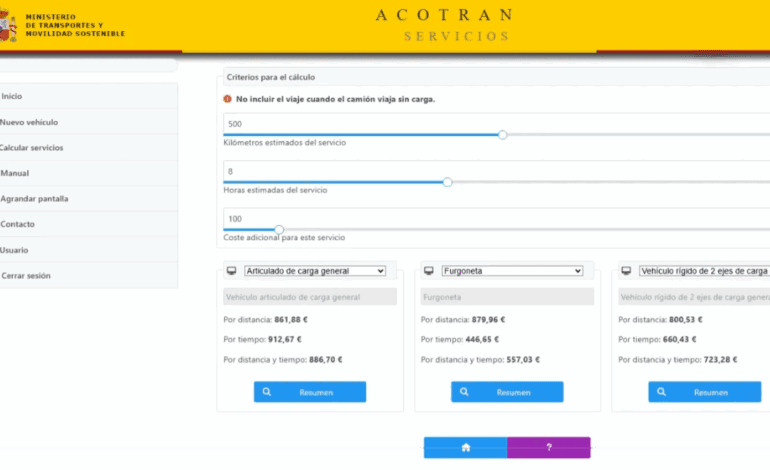This screenshot has height=470, width=770.
Task: Select Calcular servicios in the sidebar
Action: (88, 147)
